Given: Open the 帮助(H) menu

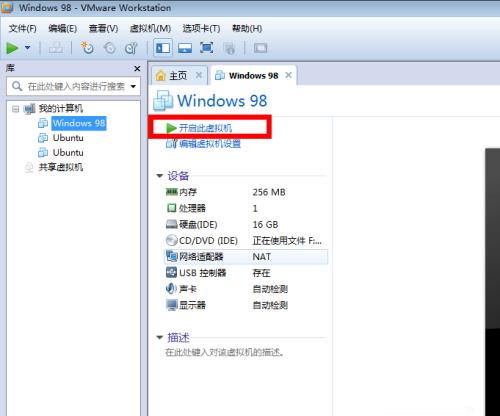Looking at the screenshot, I should 247,29.
